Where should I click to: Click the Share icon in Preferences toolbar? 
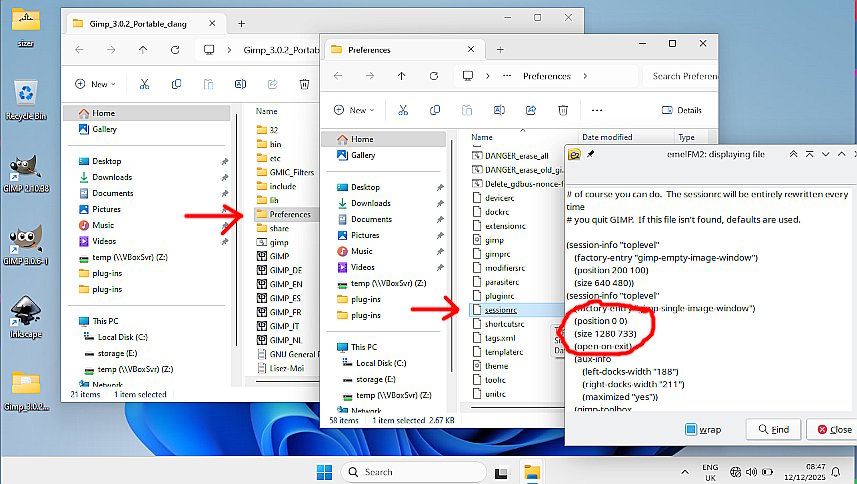click(529, 110)
